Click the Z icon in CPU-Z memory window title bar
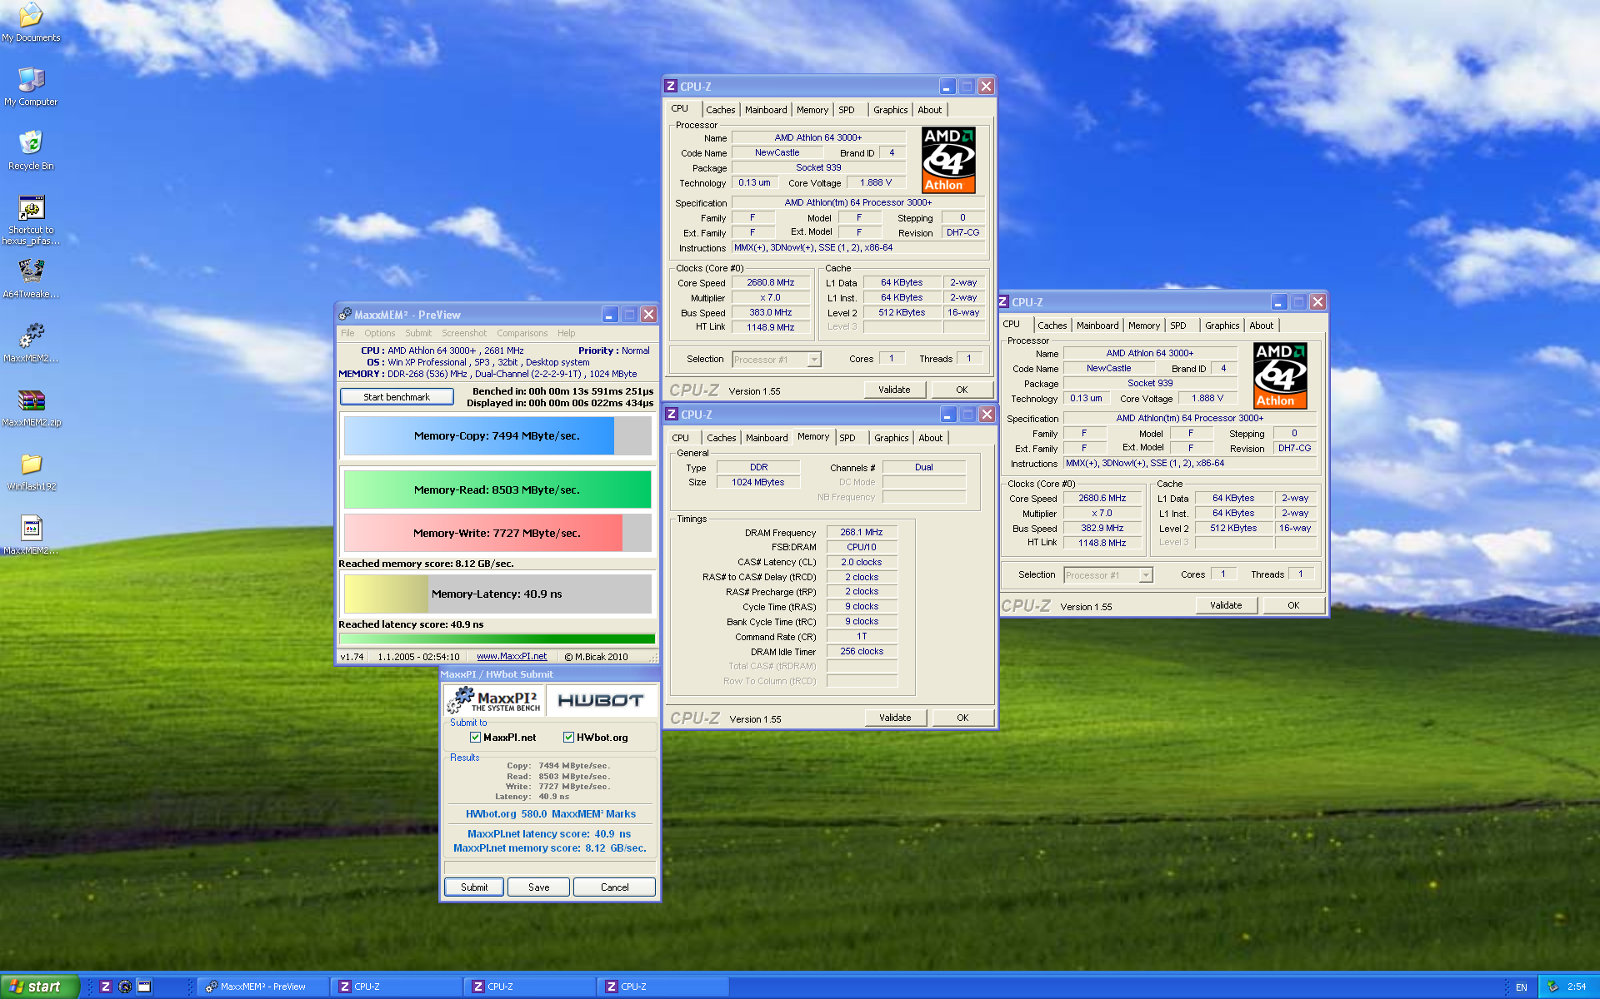Screen dimensions: 1600x999 tap(672, 414)
